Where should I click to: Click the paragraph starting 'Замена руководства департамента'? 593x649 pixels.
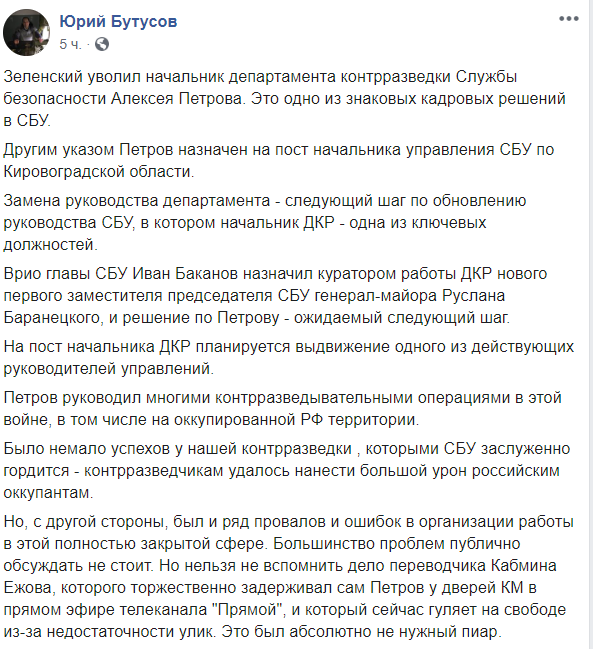tap(265, 222)
